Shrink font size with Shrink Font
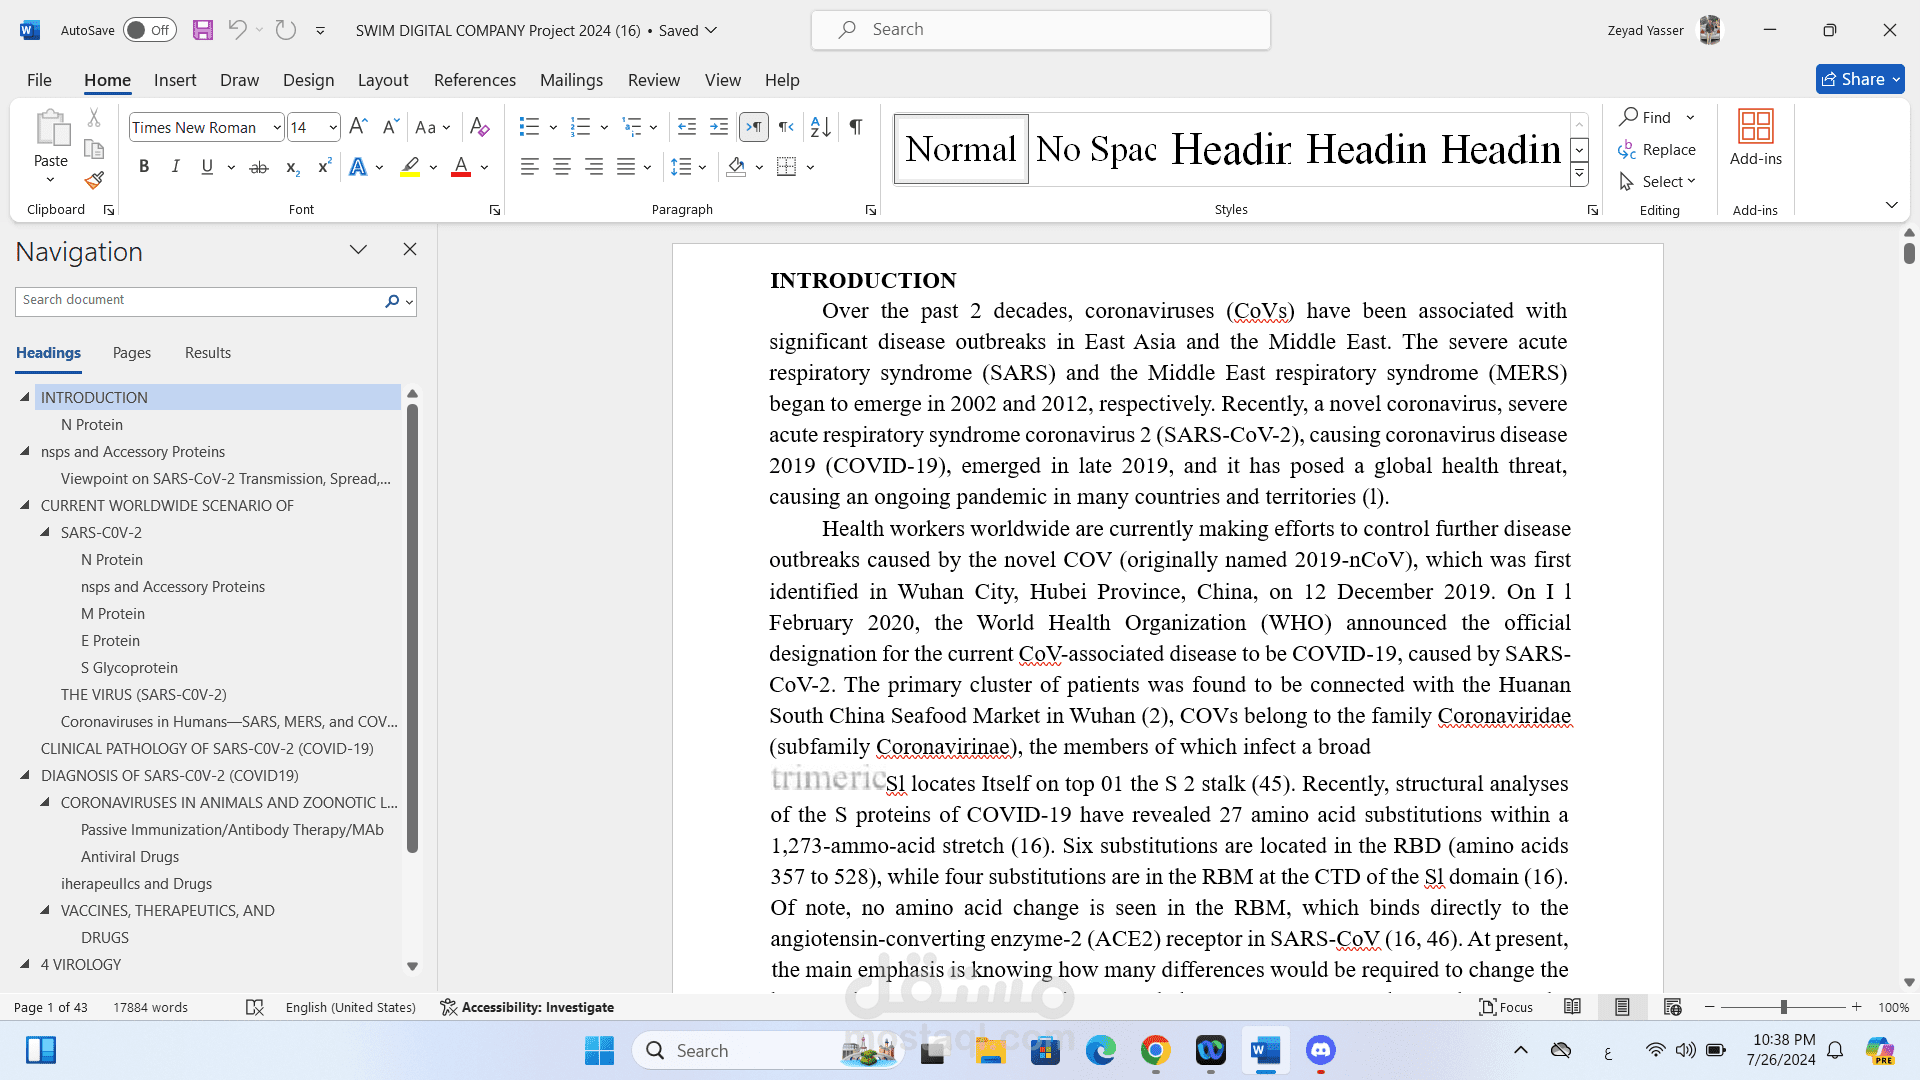 (x=391, y=127)
